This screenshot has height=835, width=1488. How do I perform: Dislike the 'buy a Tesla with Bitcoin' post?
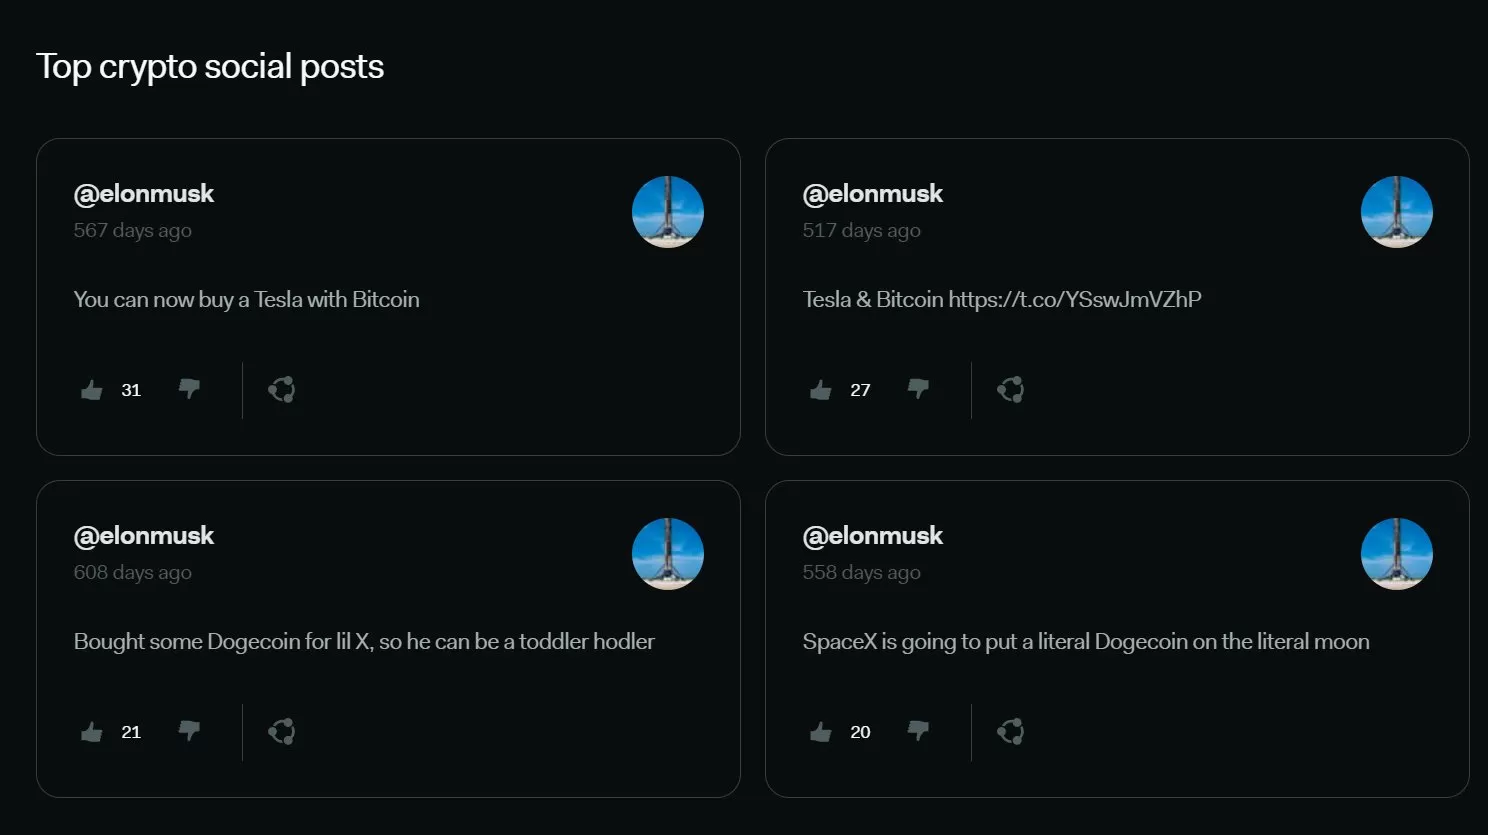(189, 389)
